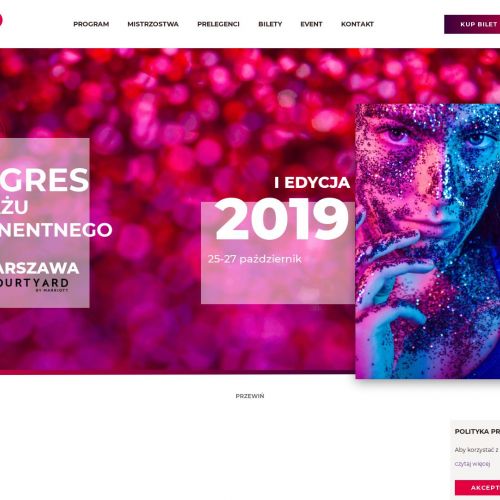Open the czytaj więcej privacy link

click(472, 464)
